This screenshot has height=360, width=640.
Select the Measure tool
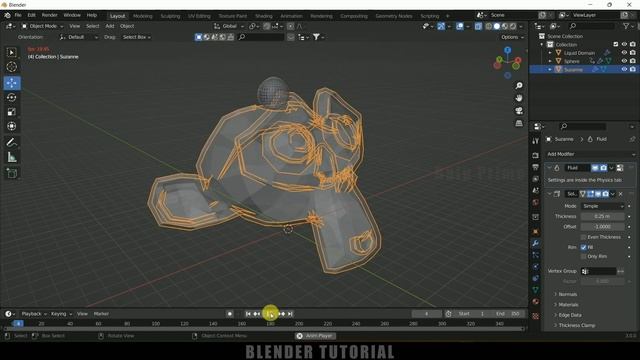click(x=11, y=157)
